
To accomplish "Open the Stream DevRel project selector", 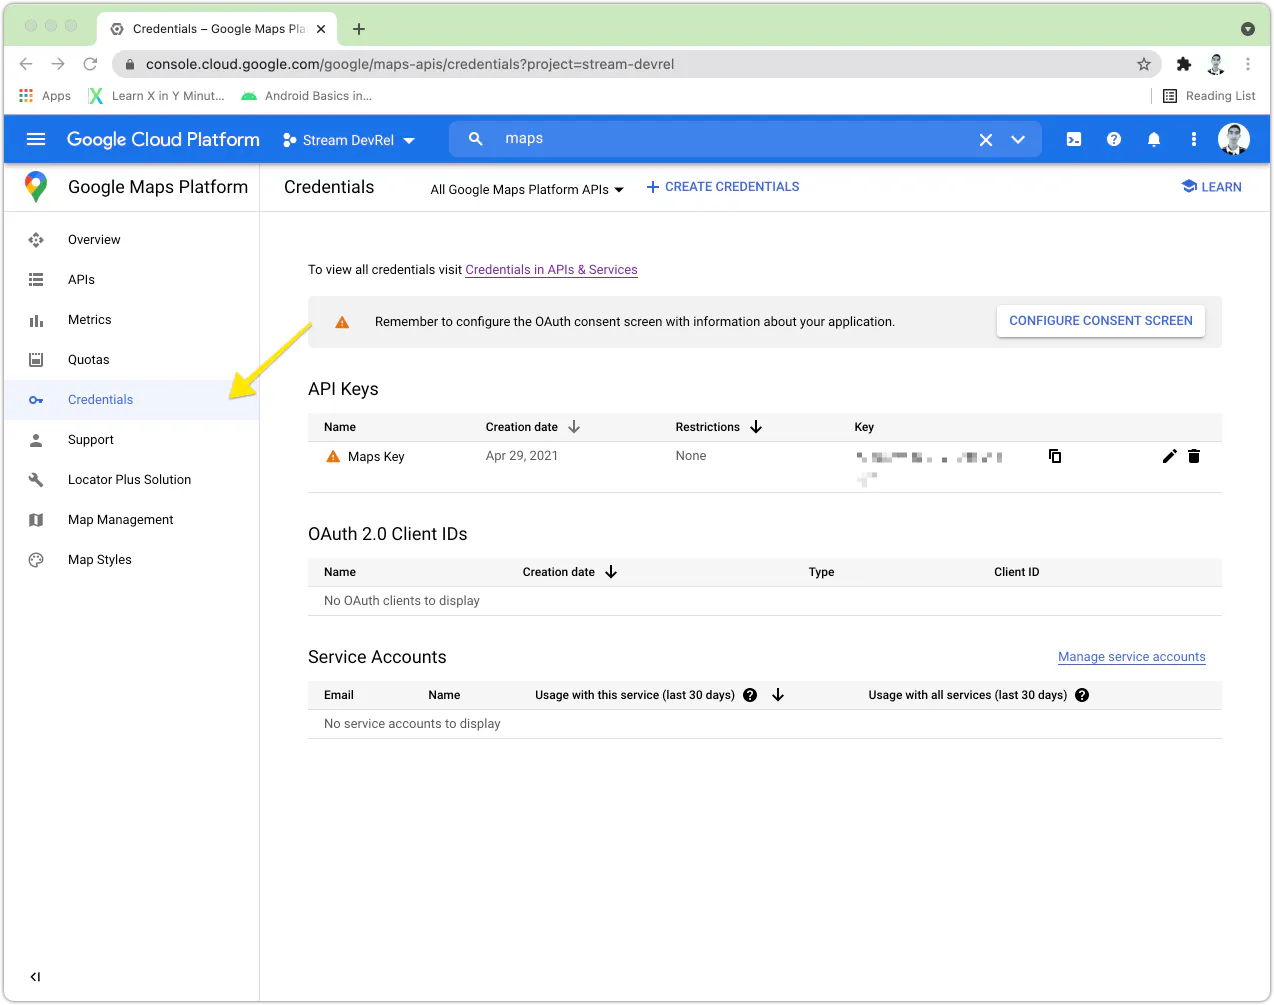I will coord(349,140).
